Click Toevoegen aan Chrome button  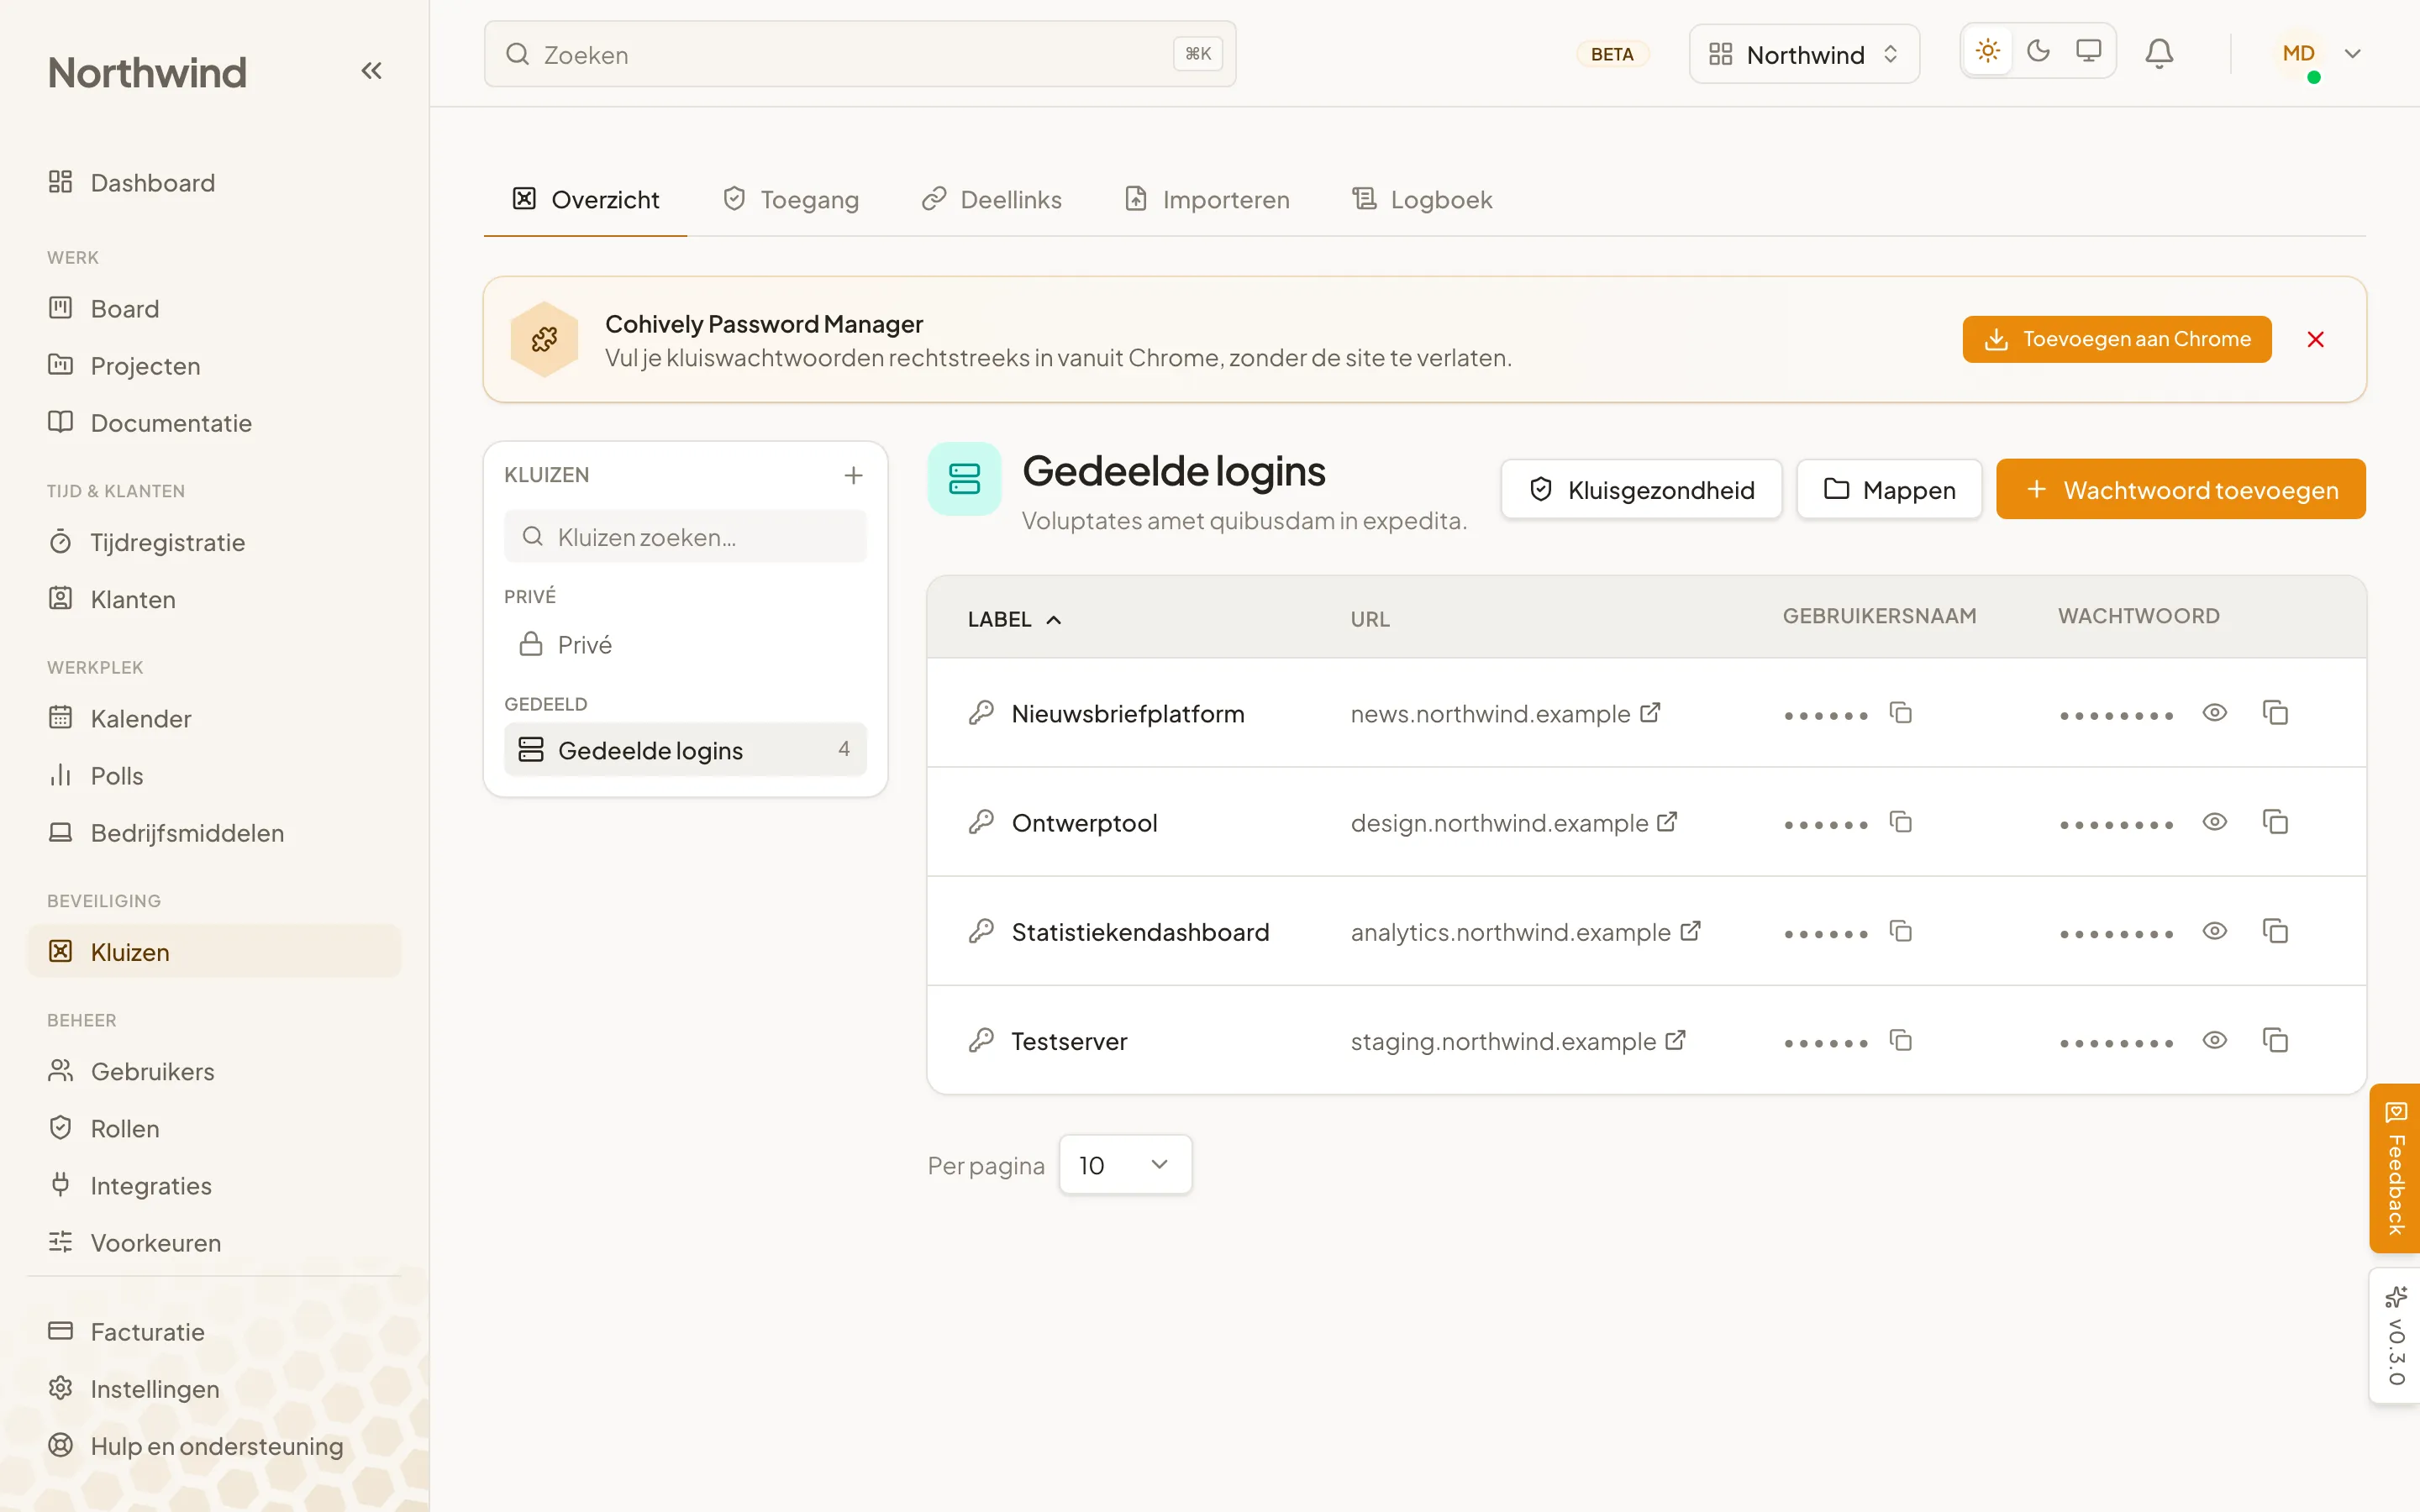(2116, 339)
